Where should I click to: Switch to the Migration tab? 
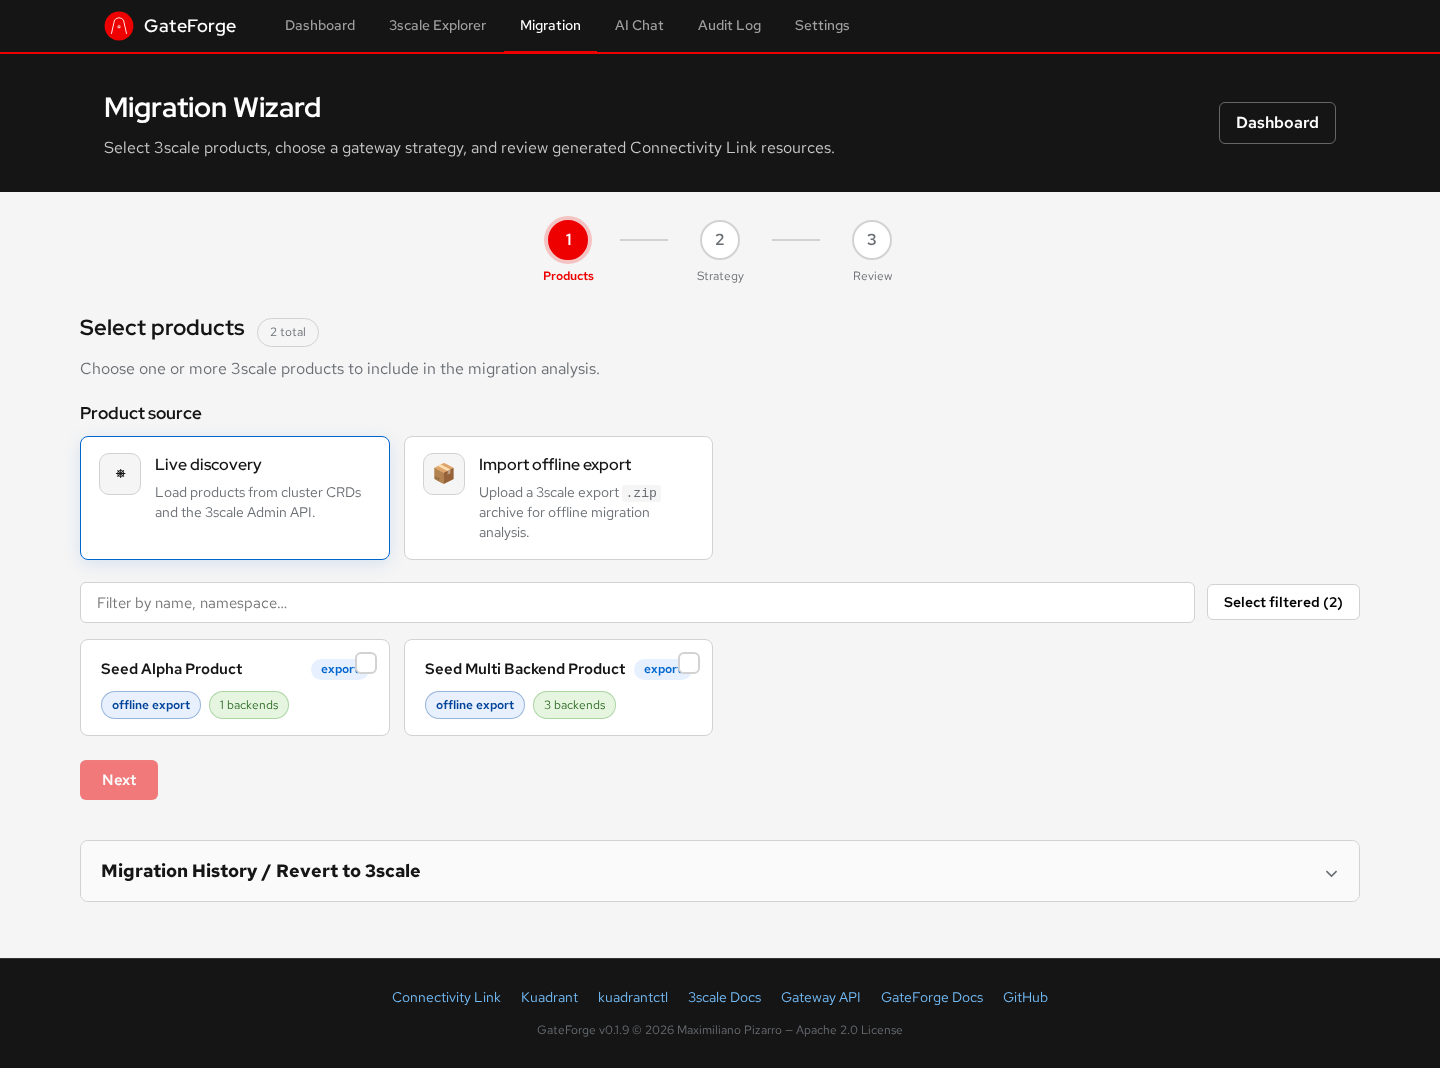point(550,26)
